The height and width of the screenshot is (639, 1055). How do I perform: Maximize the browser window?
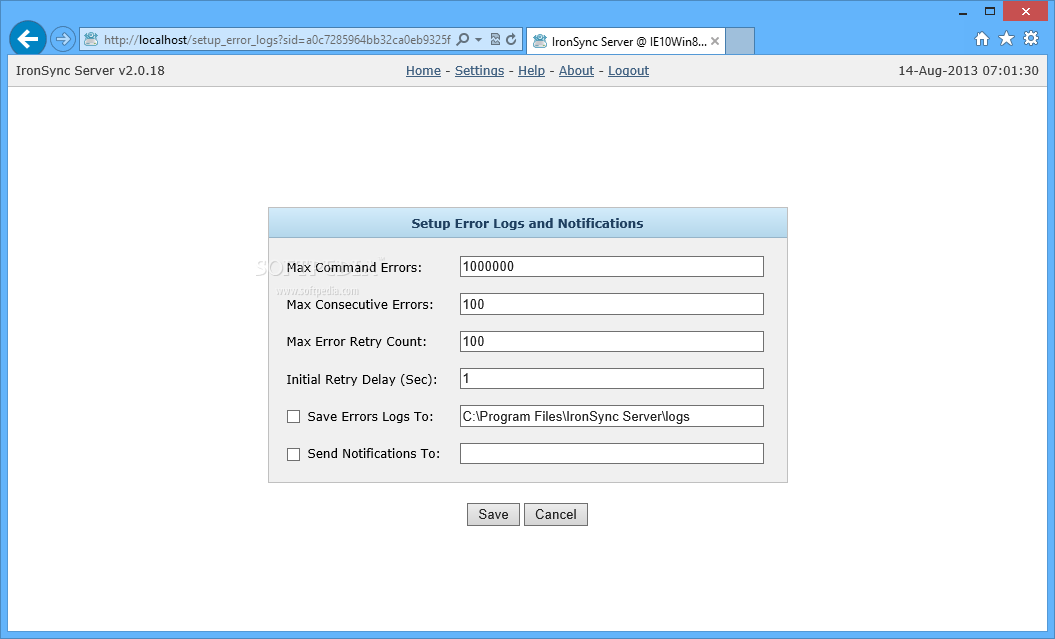(x=990, y=11)
